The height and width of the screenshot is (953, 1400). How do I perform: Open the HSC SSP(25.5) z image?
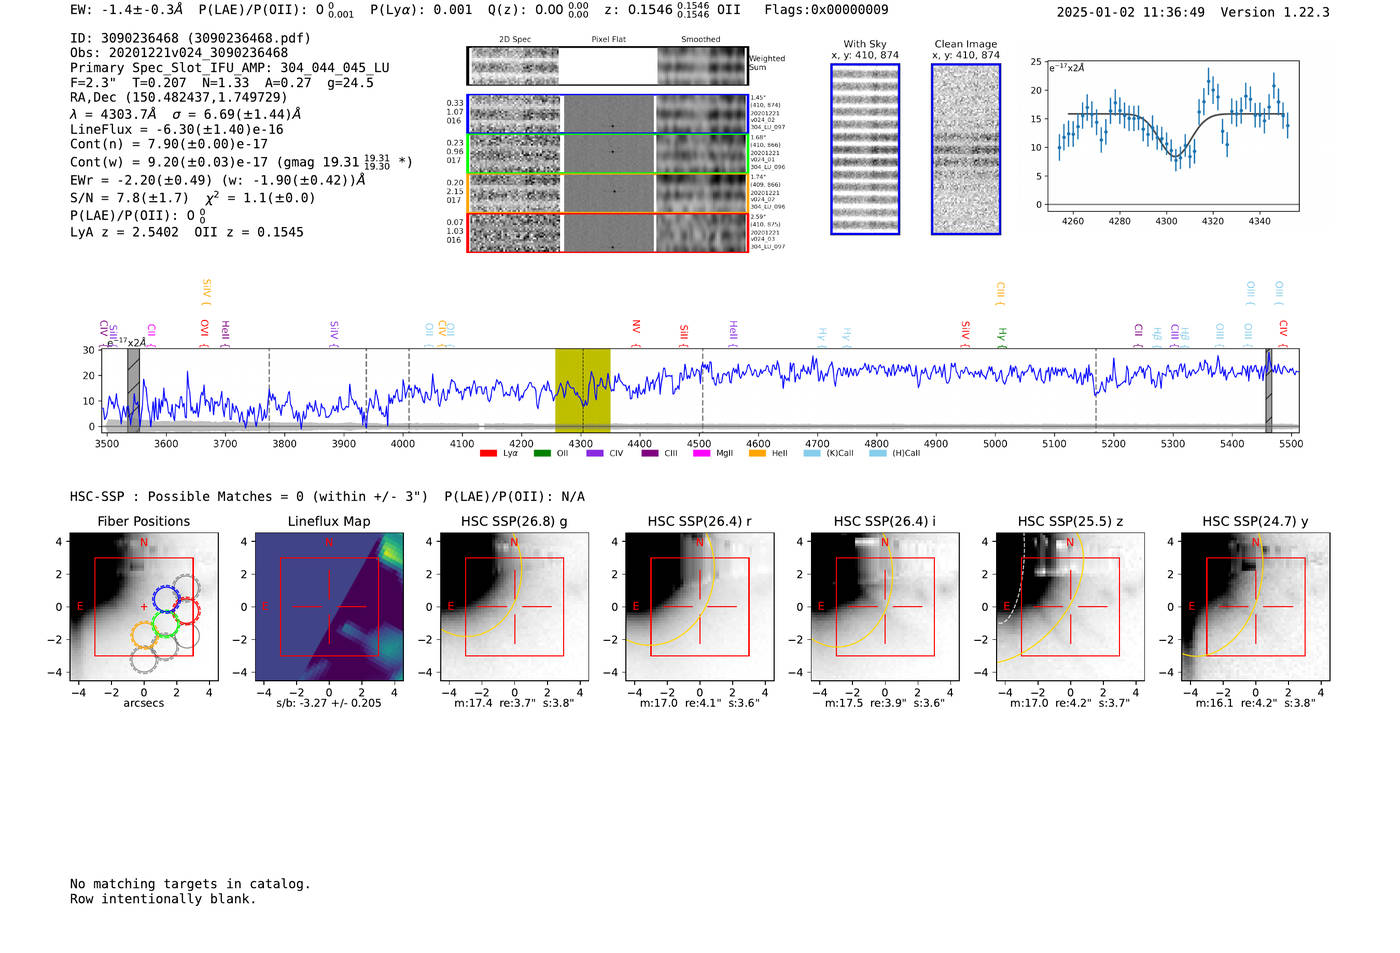[1070, 606]
